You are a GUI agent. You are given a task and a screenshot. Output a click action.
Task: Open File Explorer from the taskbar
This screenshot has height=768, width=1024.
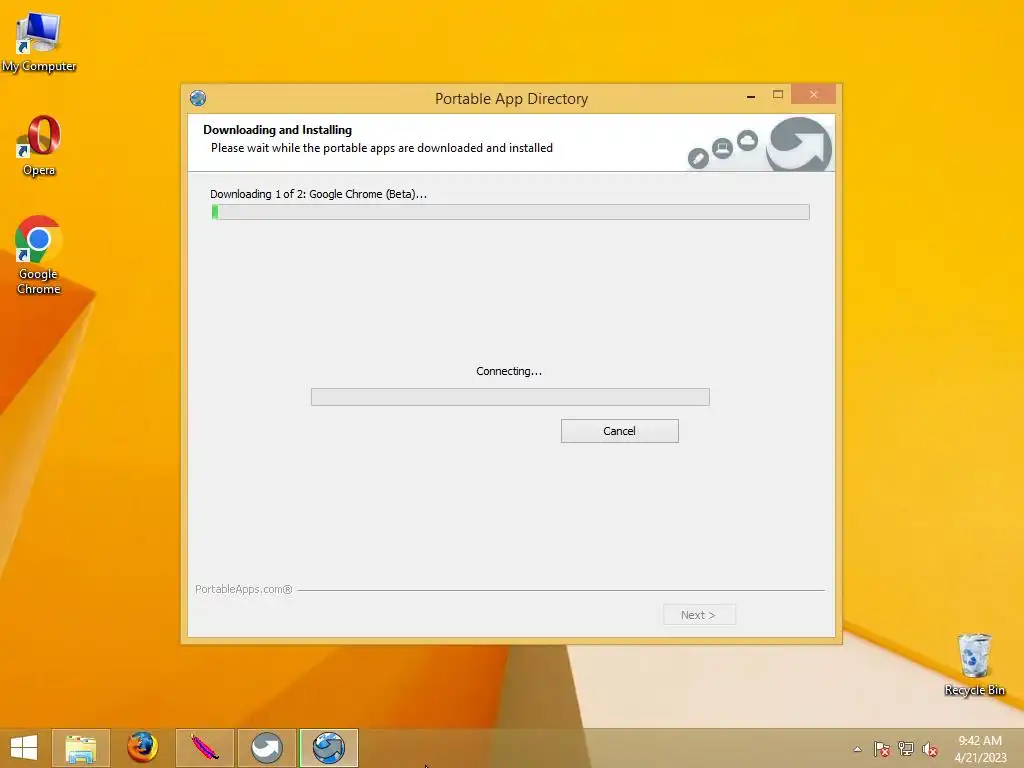click(81, 748)
